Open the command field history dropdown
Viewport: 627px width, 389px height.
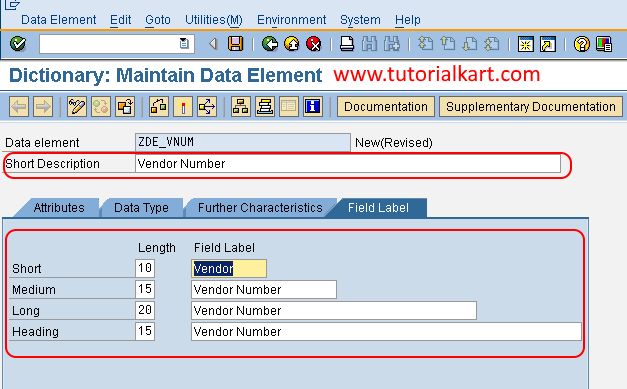(184, 43)
